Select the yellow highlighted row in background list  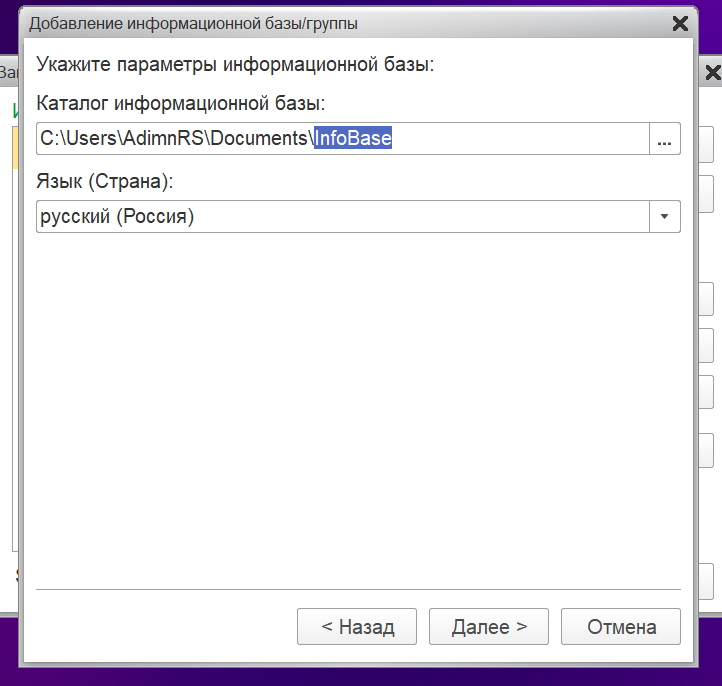tap(16, 147)
